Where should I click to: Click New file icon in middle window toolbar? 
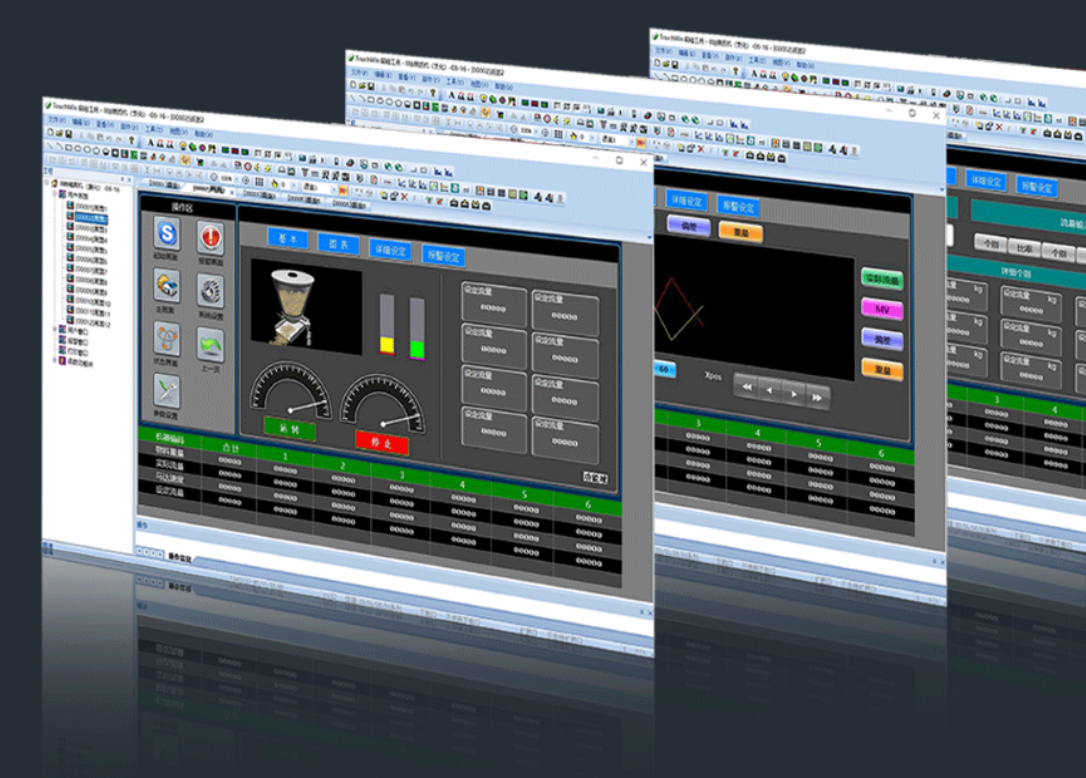point(353,85)
